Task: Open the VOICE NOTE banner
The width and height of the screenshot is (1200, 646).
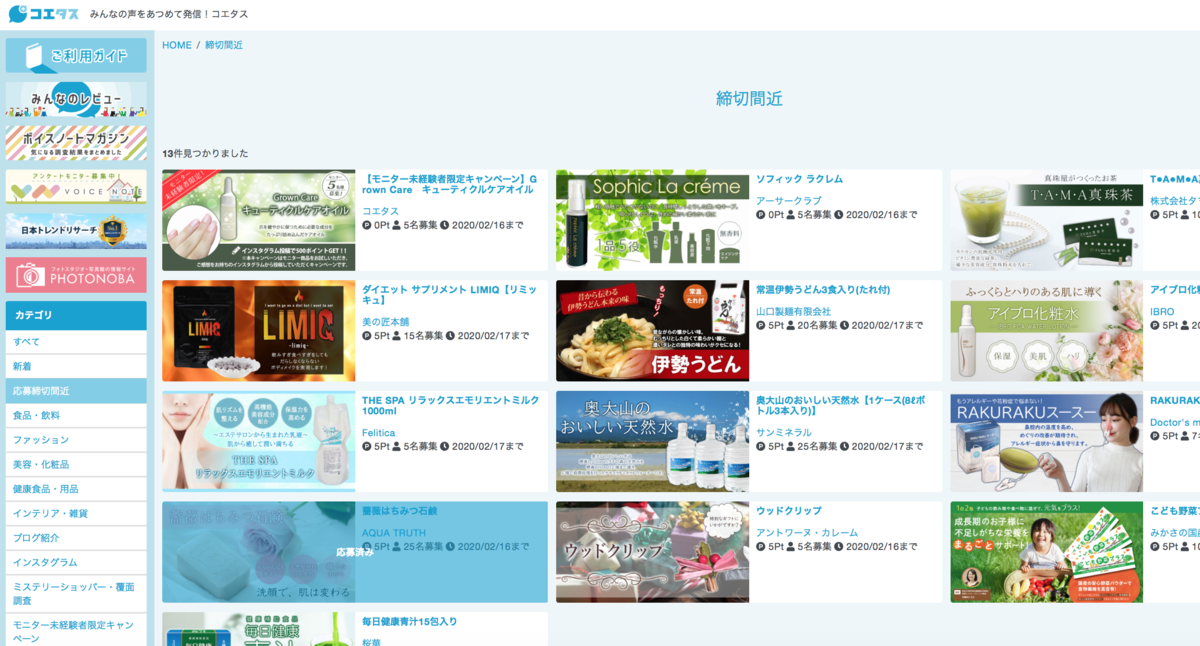Action: click(x=76, y=187)
